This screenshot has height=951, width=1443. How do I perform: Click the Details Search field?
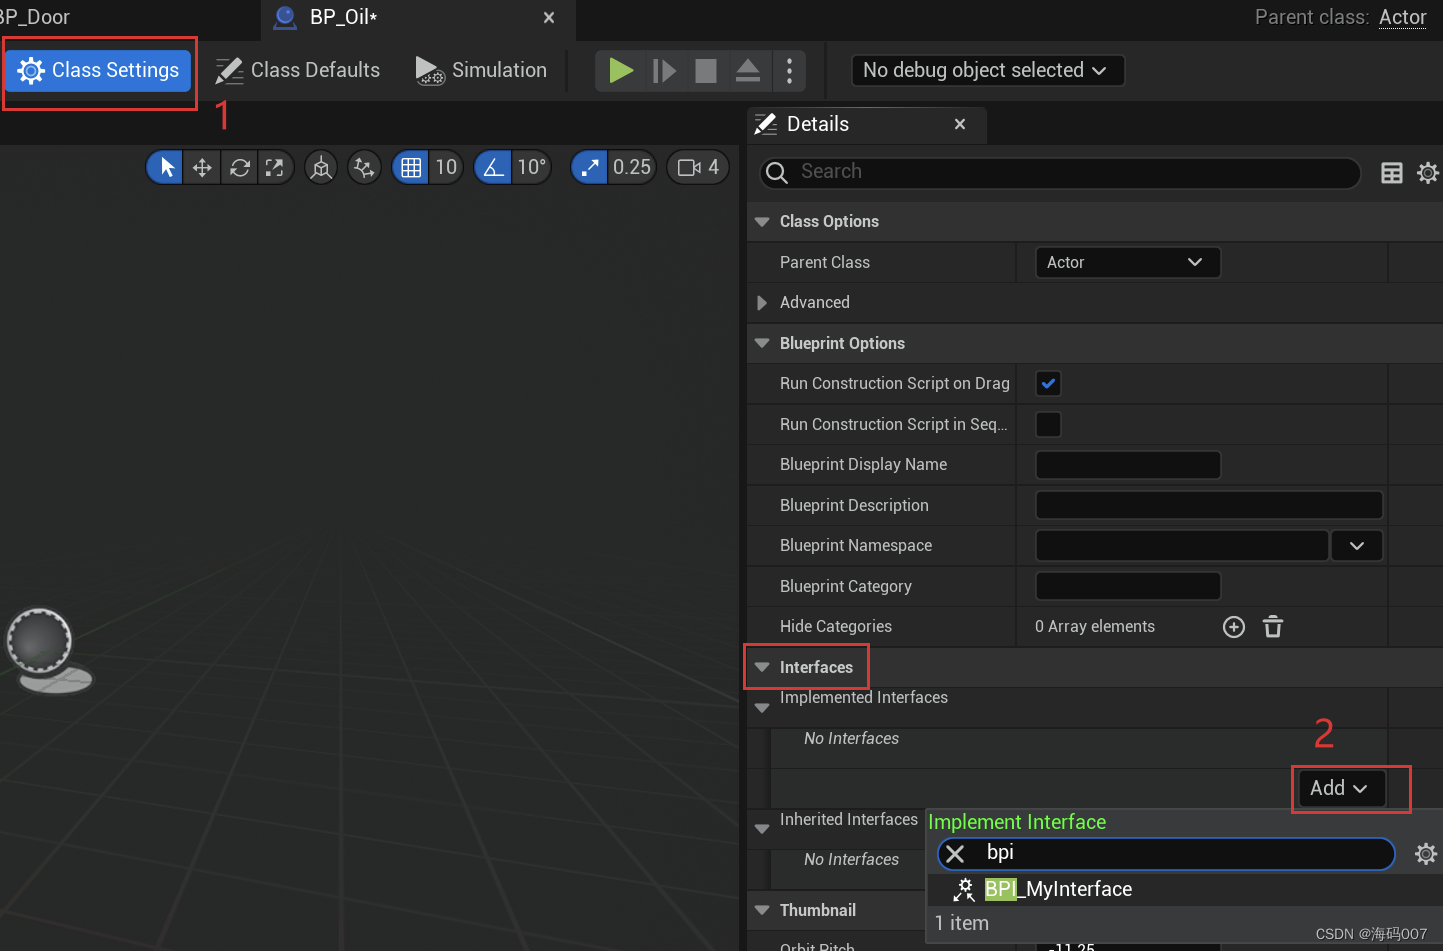pyautogui.click(x=1060, y=172)
